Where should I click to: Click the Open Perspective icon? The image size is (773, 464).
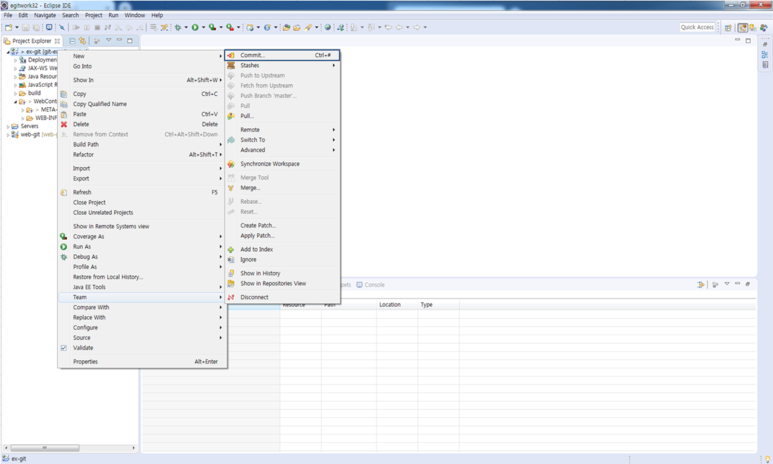[728, 28]
